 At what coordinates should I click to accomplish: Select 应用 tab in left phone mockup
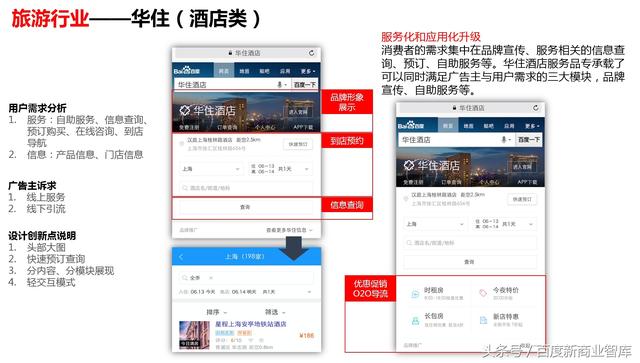coord(284,71)
